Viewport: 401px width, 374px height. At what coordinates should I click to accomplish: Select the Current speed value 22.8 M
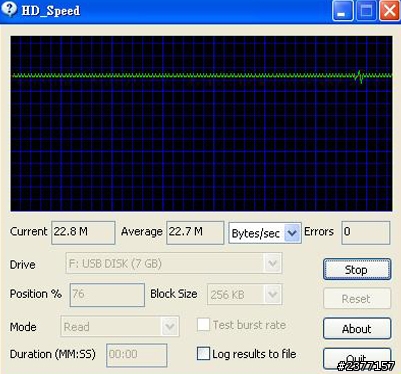point(83,232)
